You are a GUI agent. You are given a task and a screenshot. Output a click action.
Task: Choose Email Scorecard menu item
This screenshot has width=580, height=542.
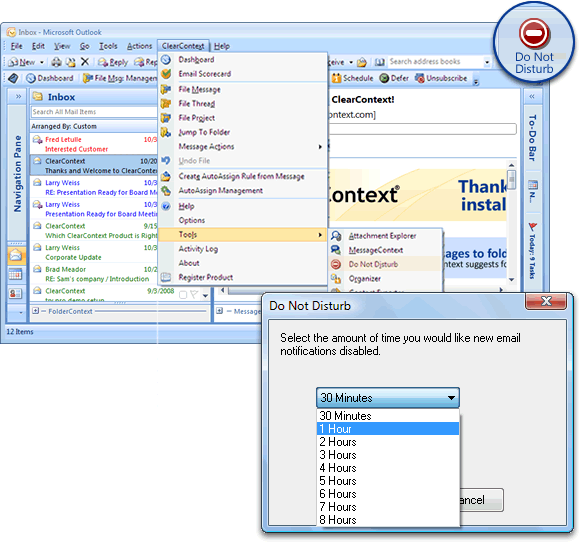click(x=243, y=74)
